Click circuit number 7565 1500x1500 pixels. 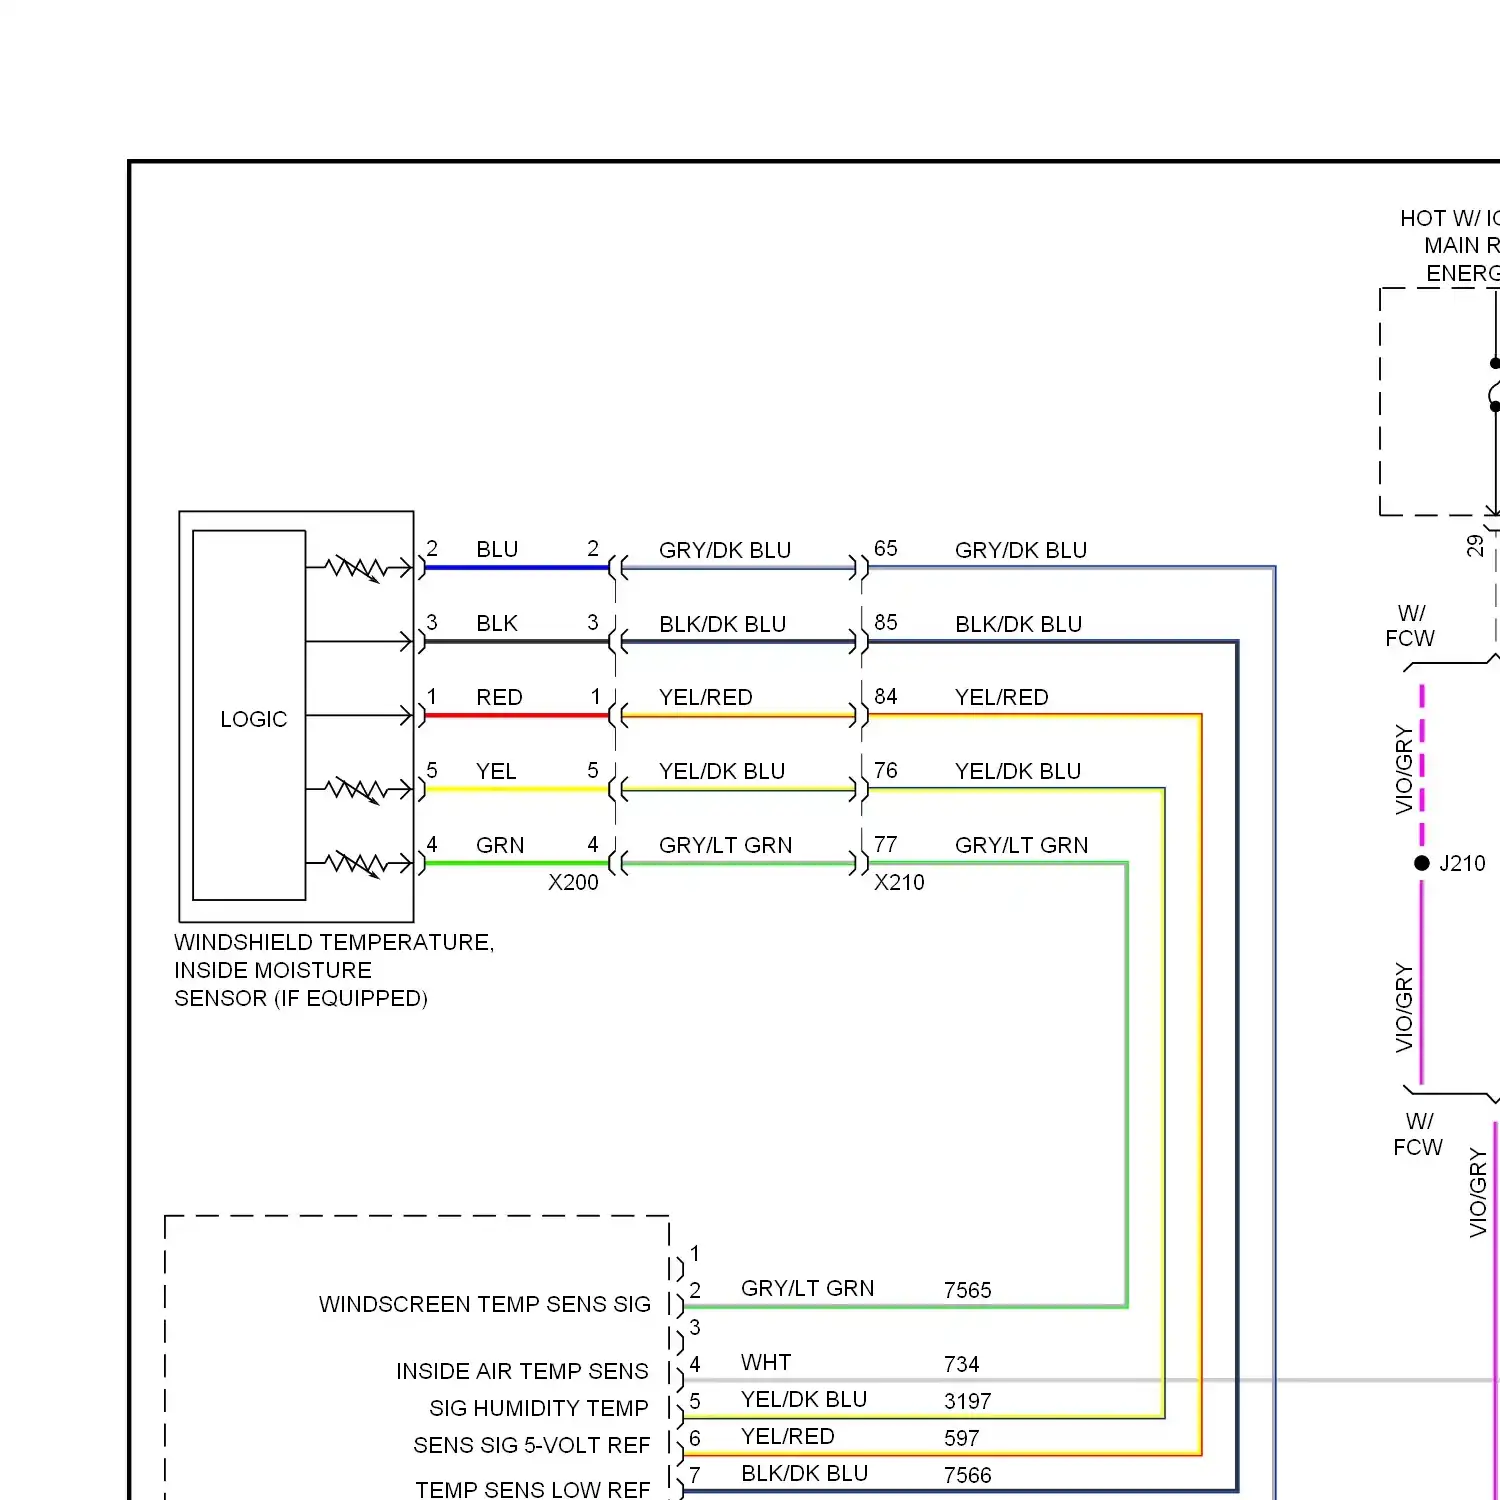coord(968,1290)
